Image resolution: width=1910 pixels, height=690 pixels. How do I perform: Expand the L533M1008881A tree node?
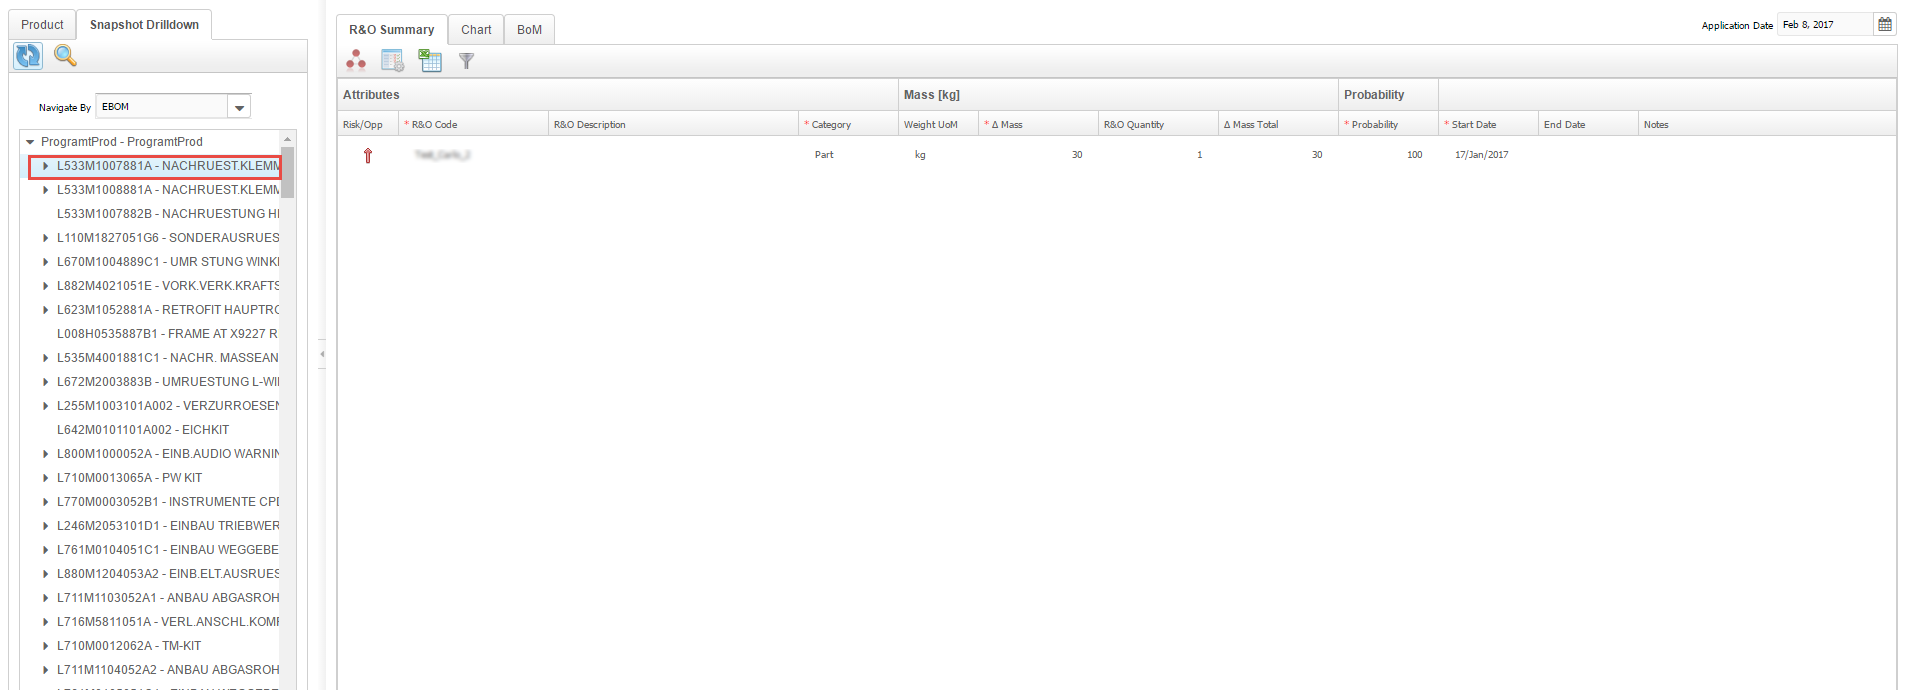(46, 190)
